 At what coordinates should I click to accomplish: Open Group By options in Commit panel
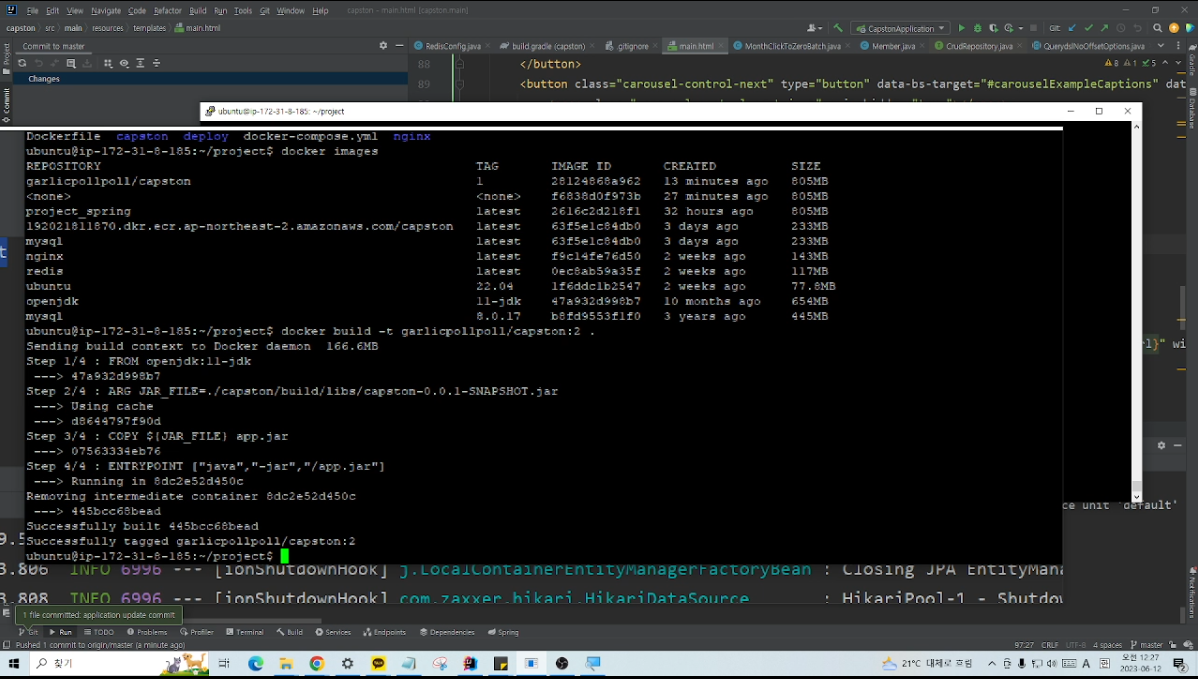pos(108,63)
